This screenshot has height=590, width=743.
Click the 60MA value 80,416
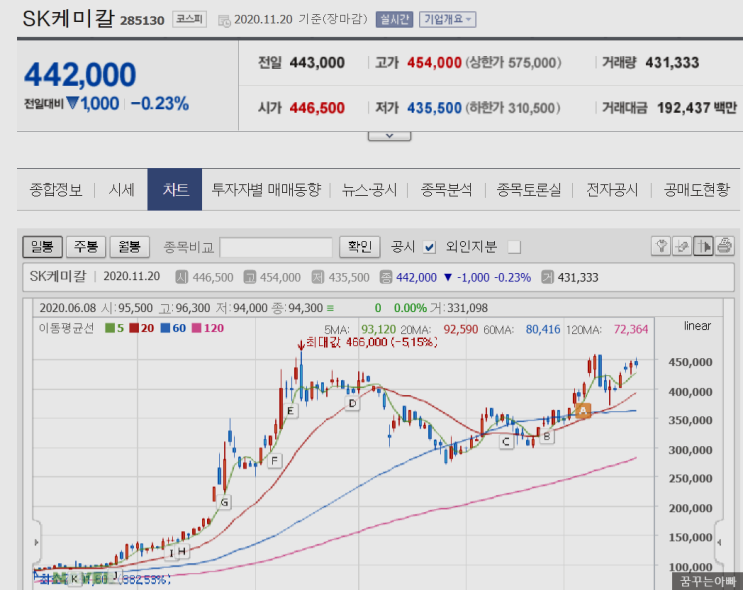point(543,329)
